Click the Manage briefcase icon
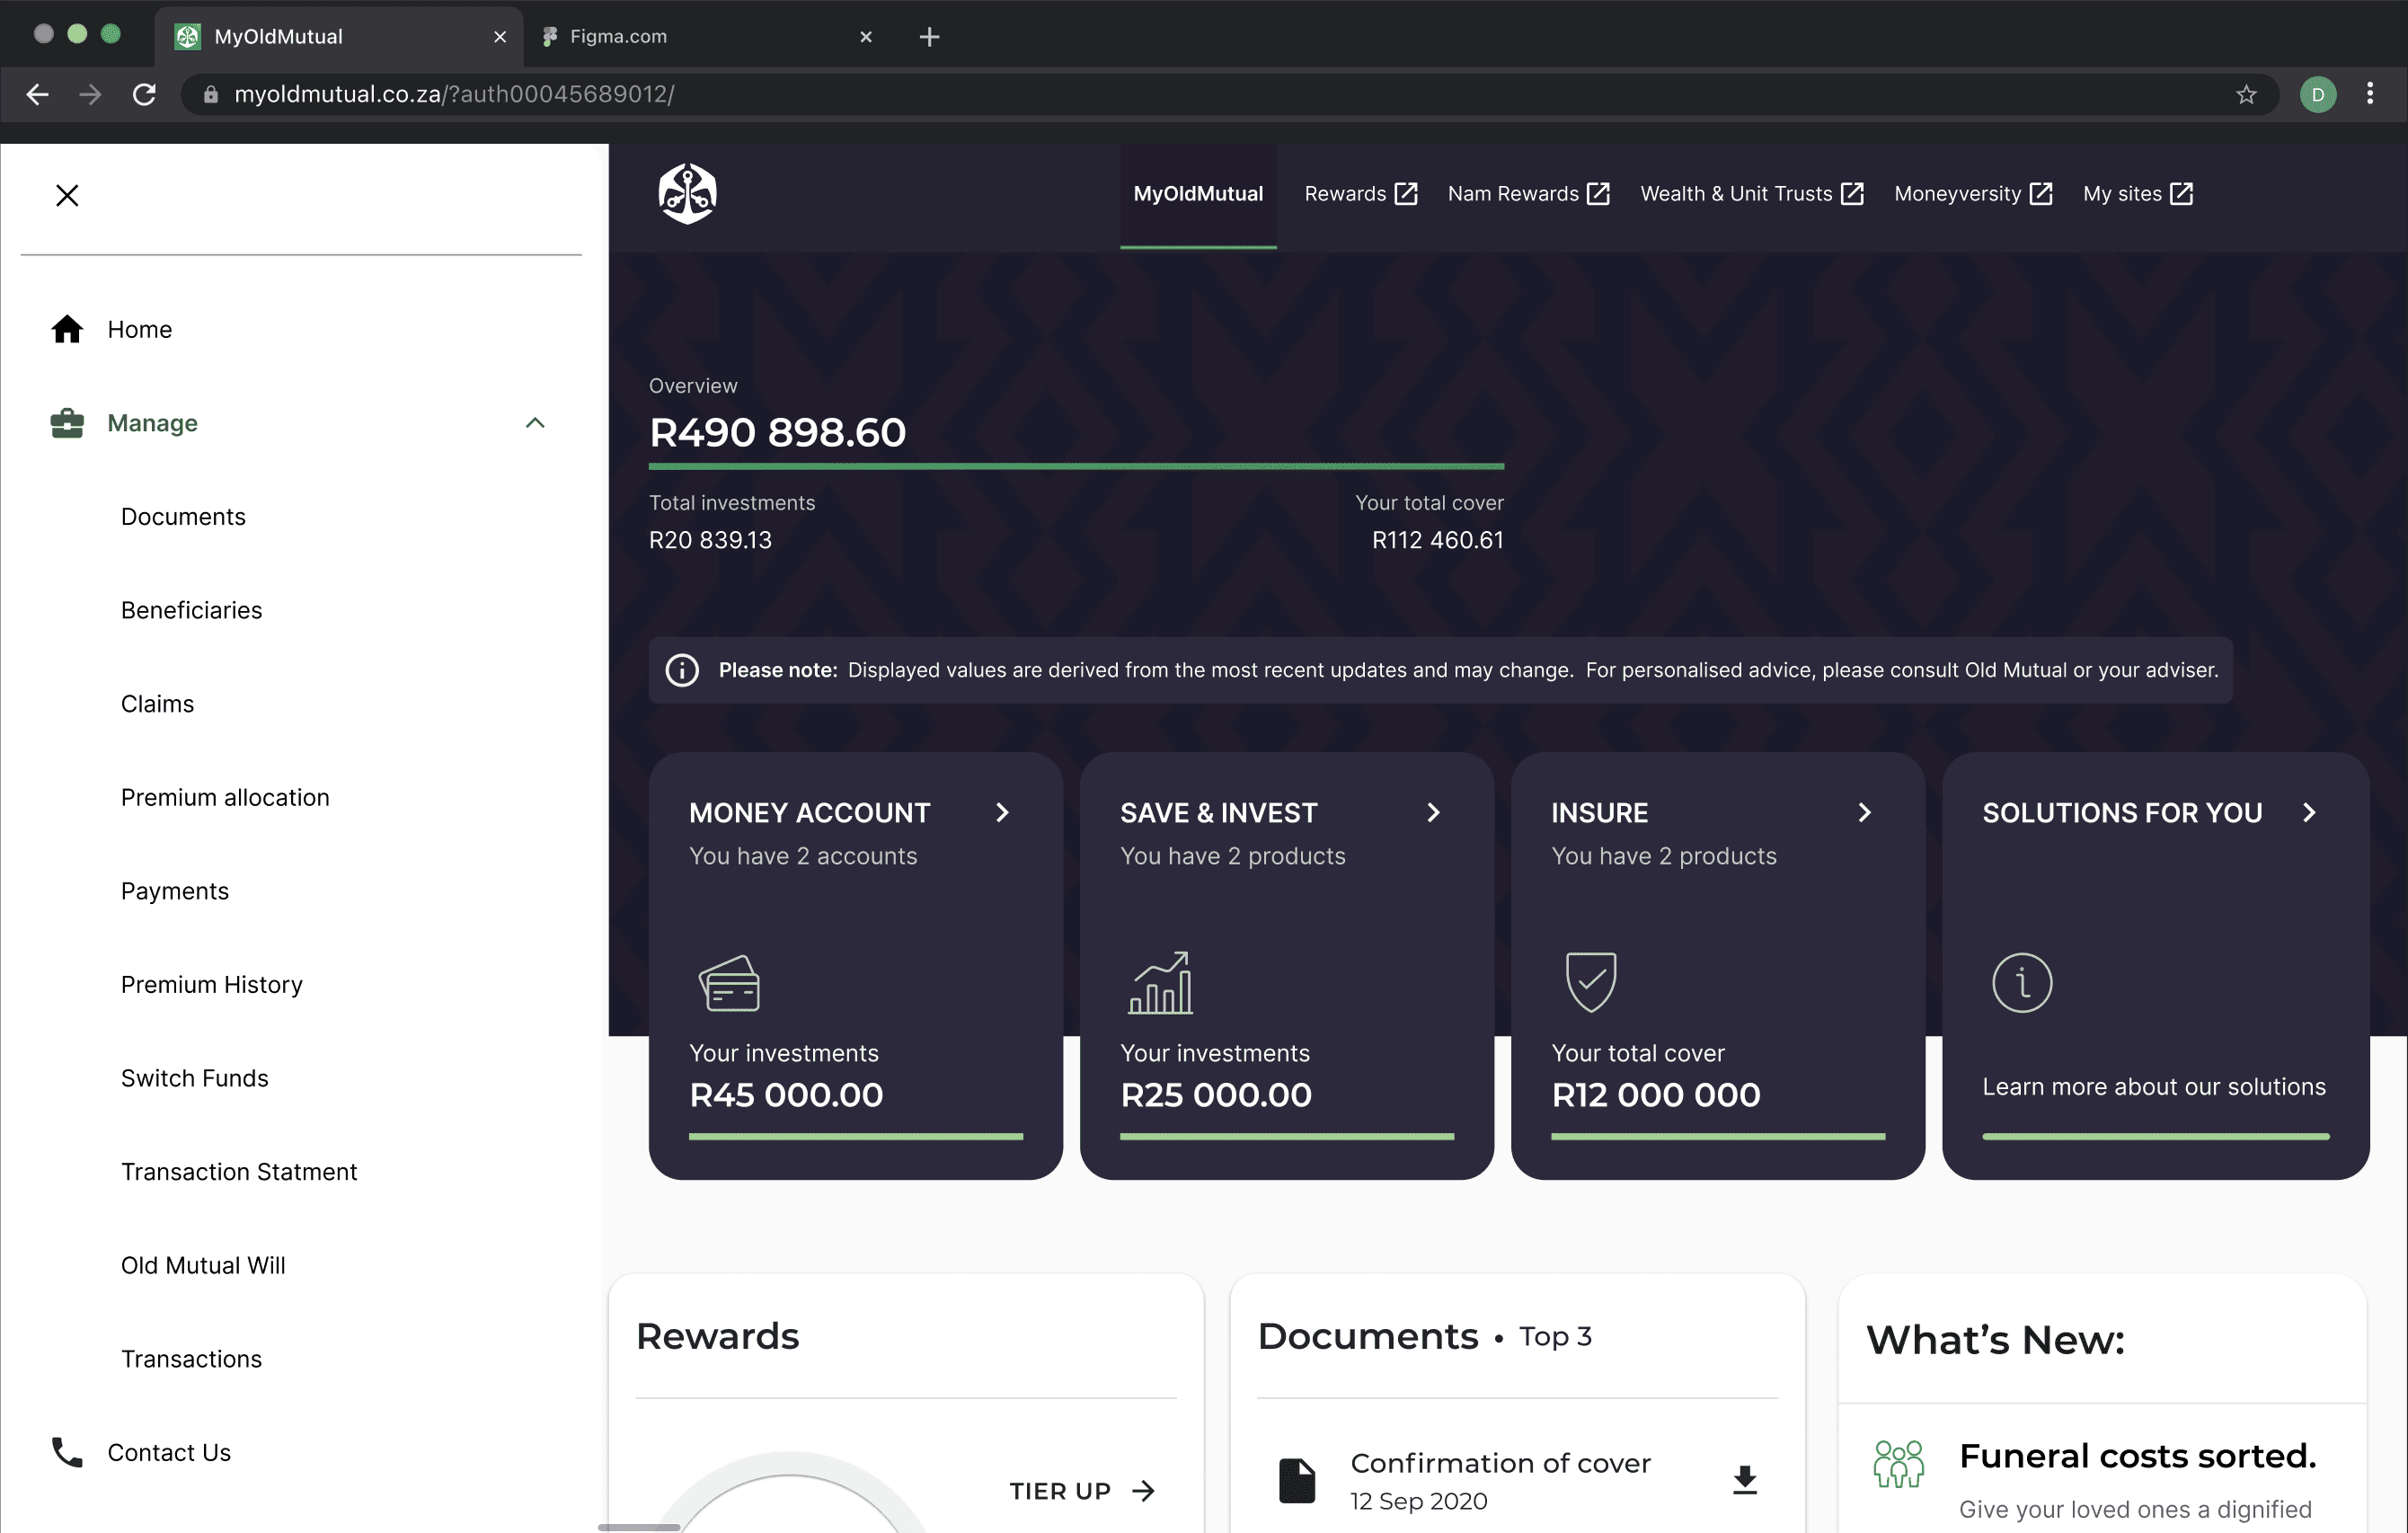The height and width of the screenshot is (1533, 2408). tap(67, 423)
